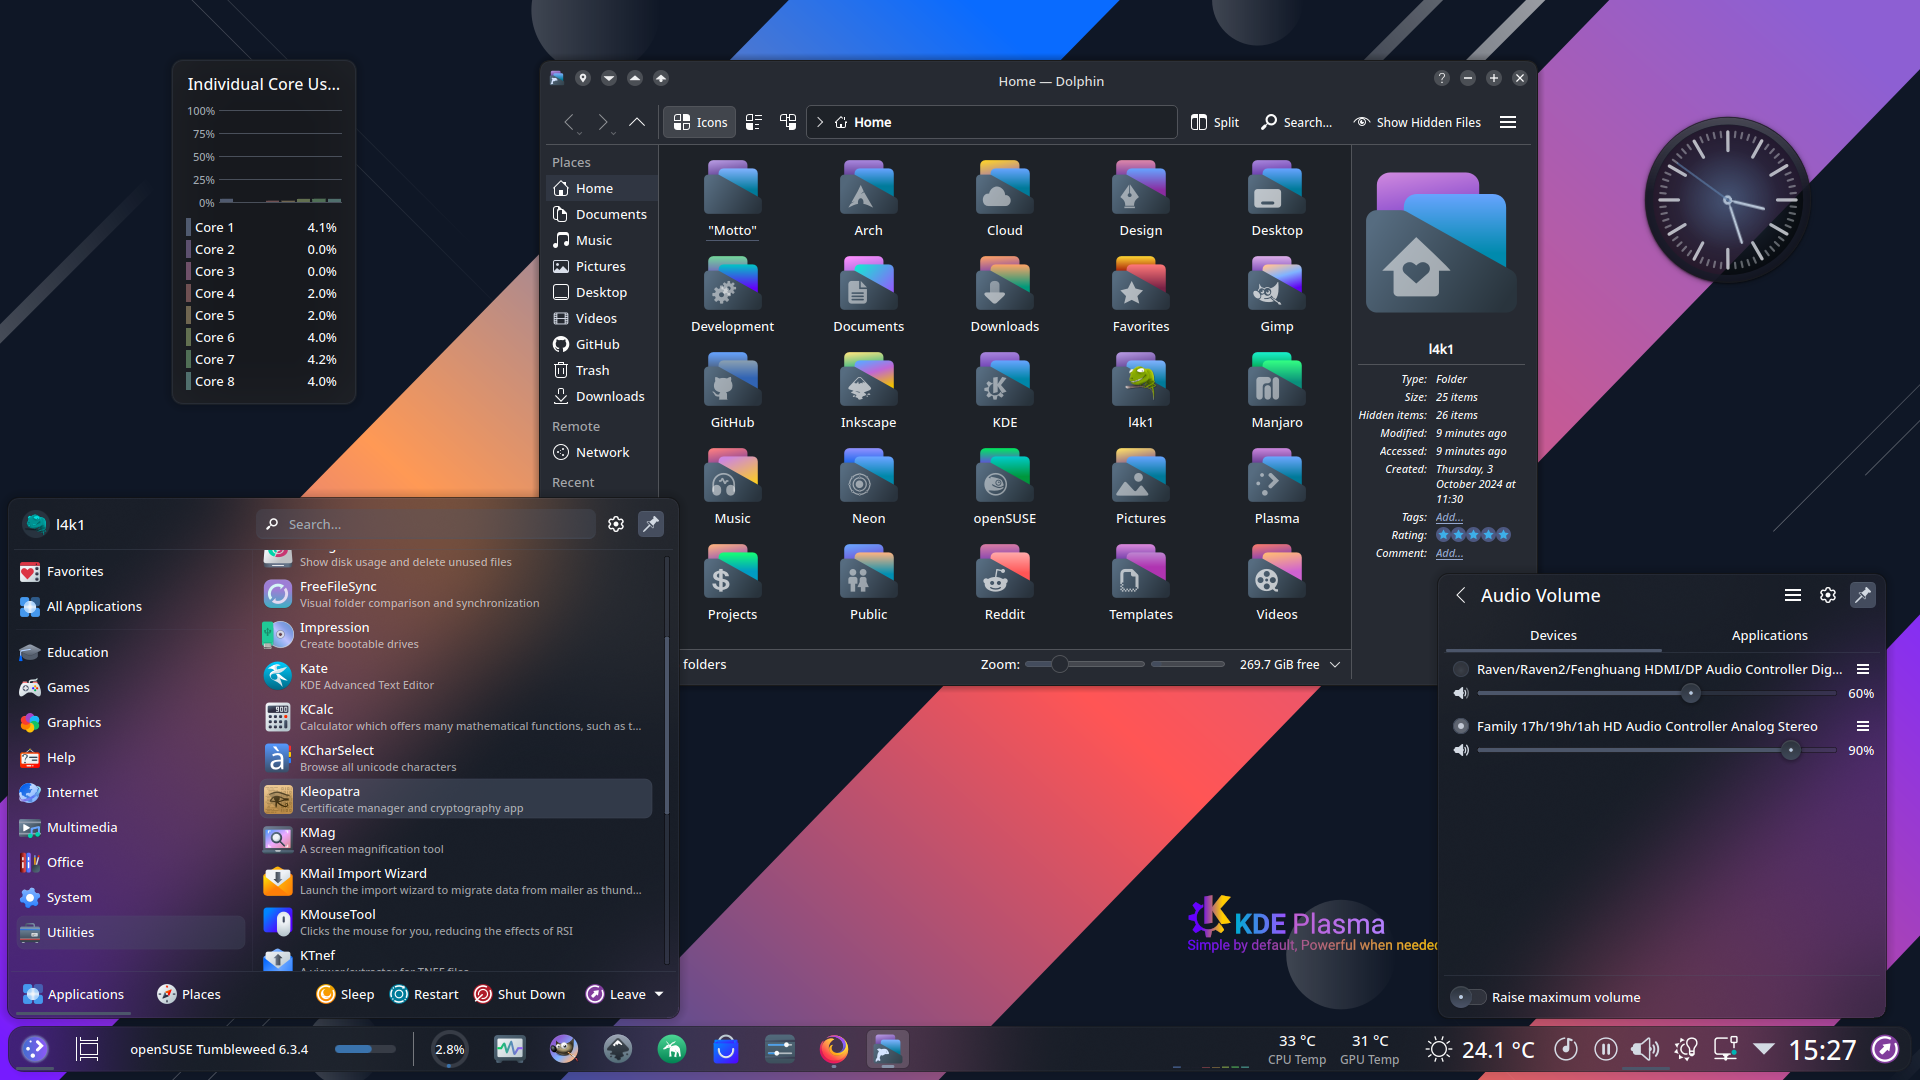Click Add tags link in info panel

click(1449, 517)
